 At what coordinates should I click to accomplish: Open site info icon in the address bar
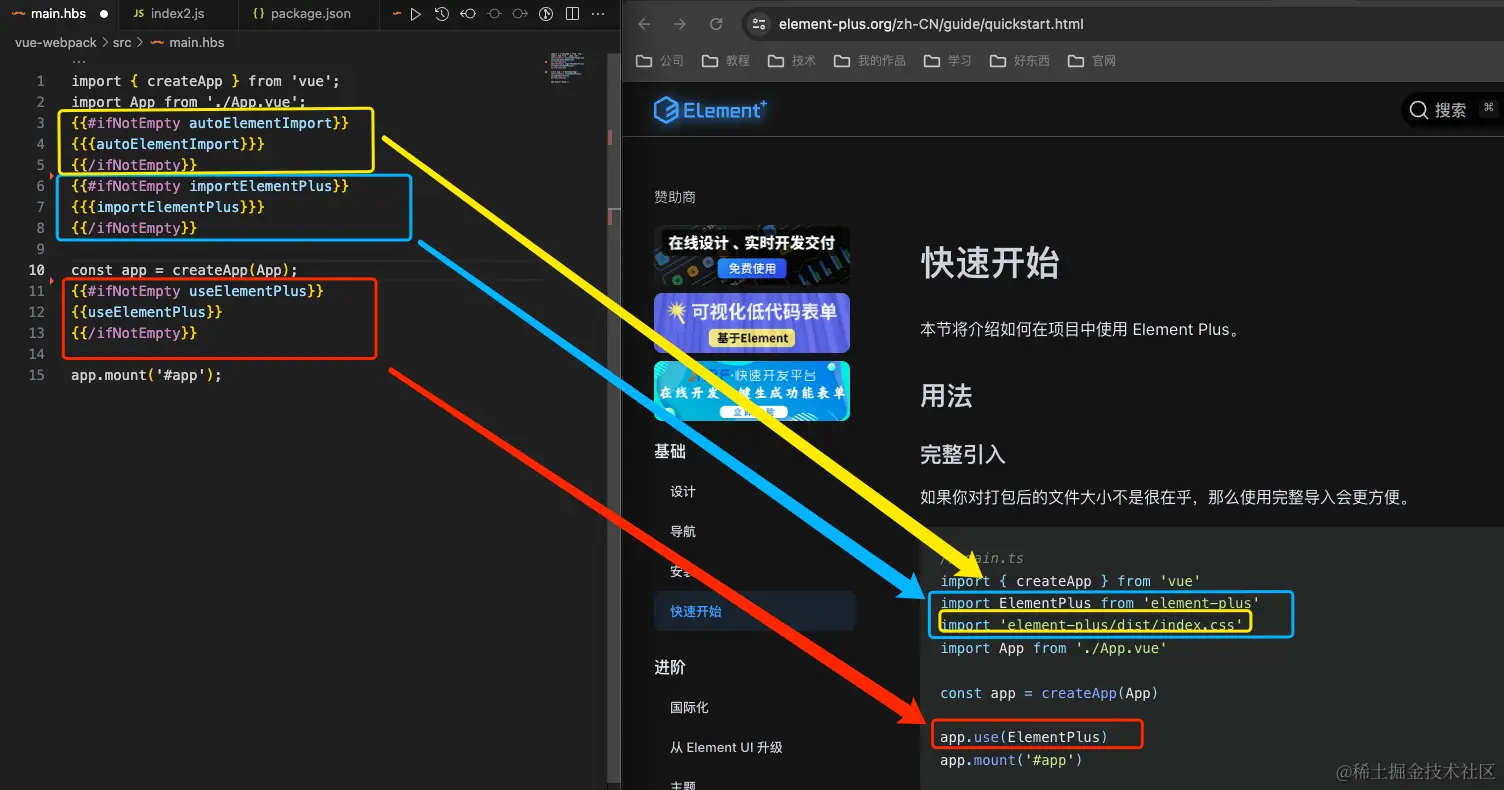pos(759,24)
